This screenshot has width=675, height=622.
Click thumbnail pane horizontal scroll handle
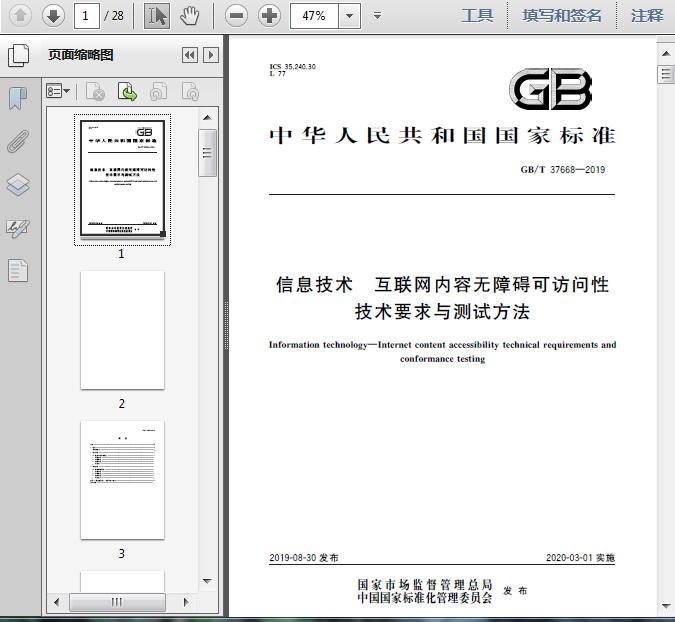(x=117, y=602)
